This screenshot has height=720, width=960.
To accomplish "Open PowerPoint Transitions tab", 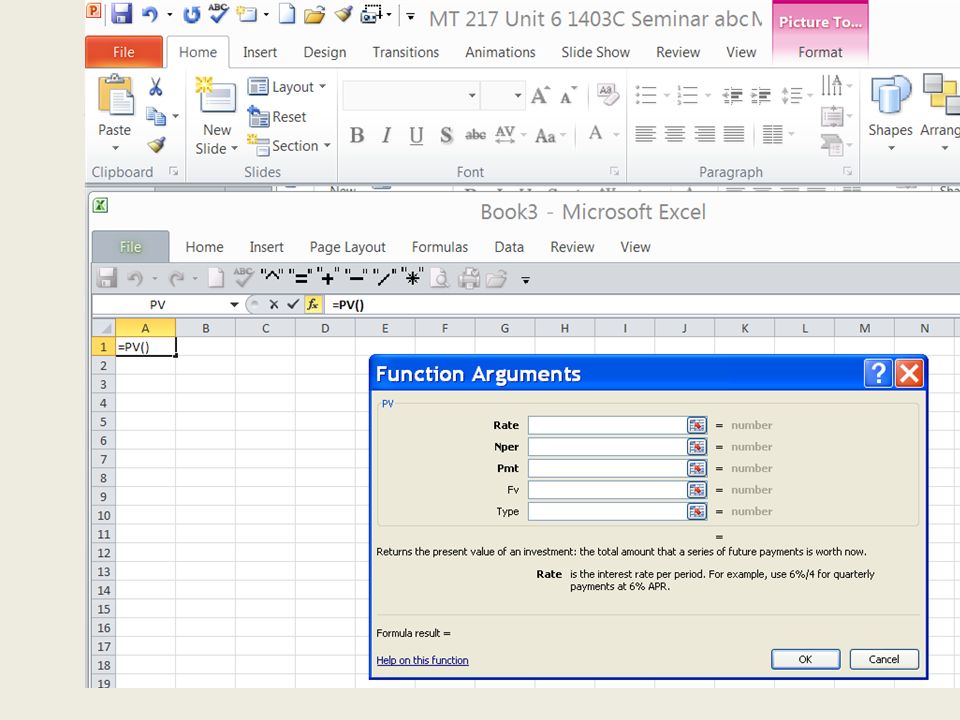I will 405,53.
